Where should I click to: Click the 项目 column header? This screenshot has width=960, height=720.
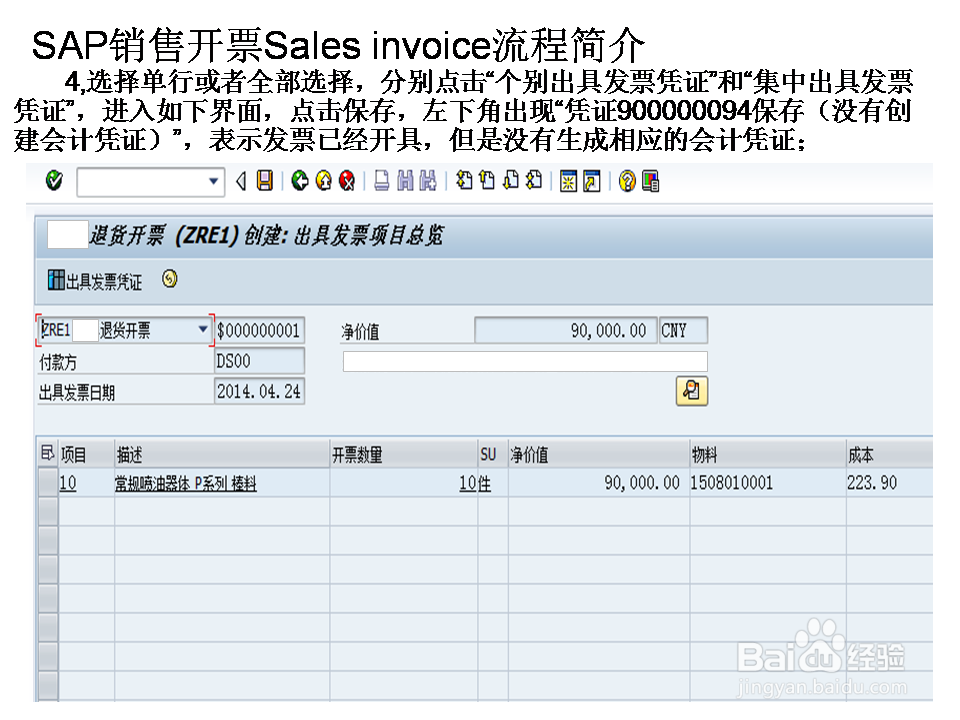point(86,455)
